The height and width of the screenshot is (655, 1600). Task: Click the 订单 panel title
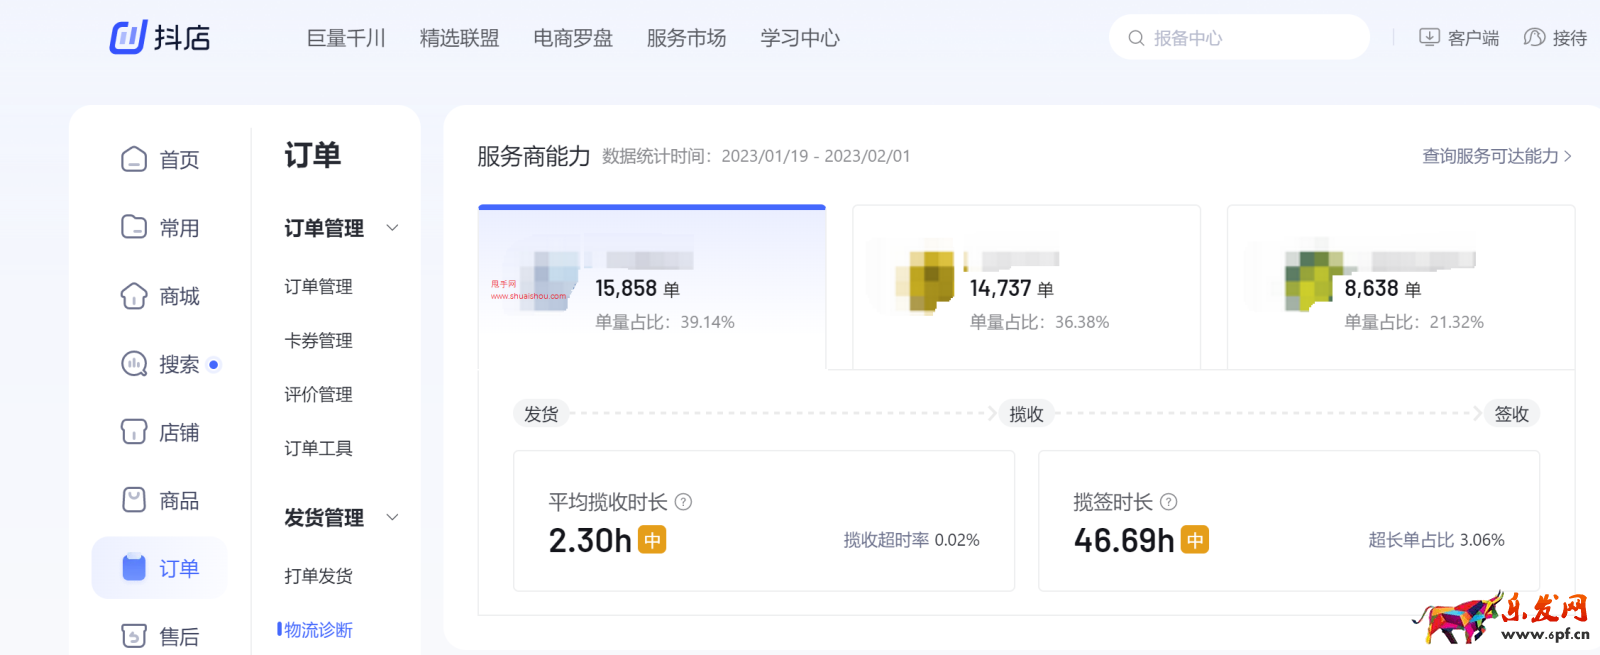point(313,155)
